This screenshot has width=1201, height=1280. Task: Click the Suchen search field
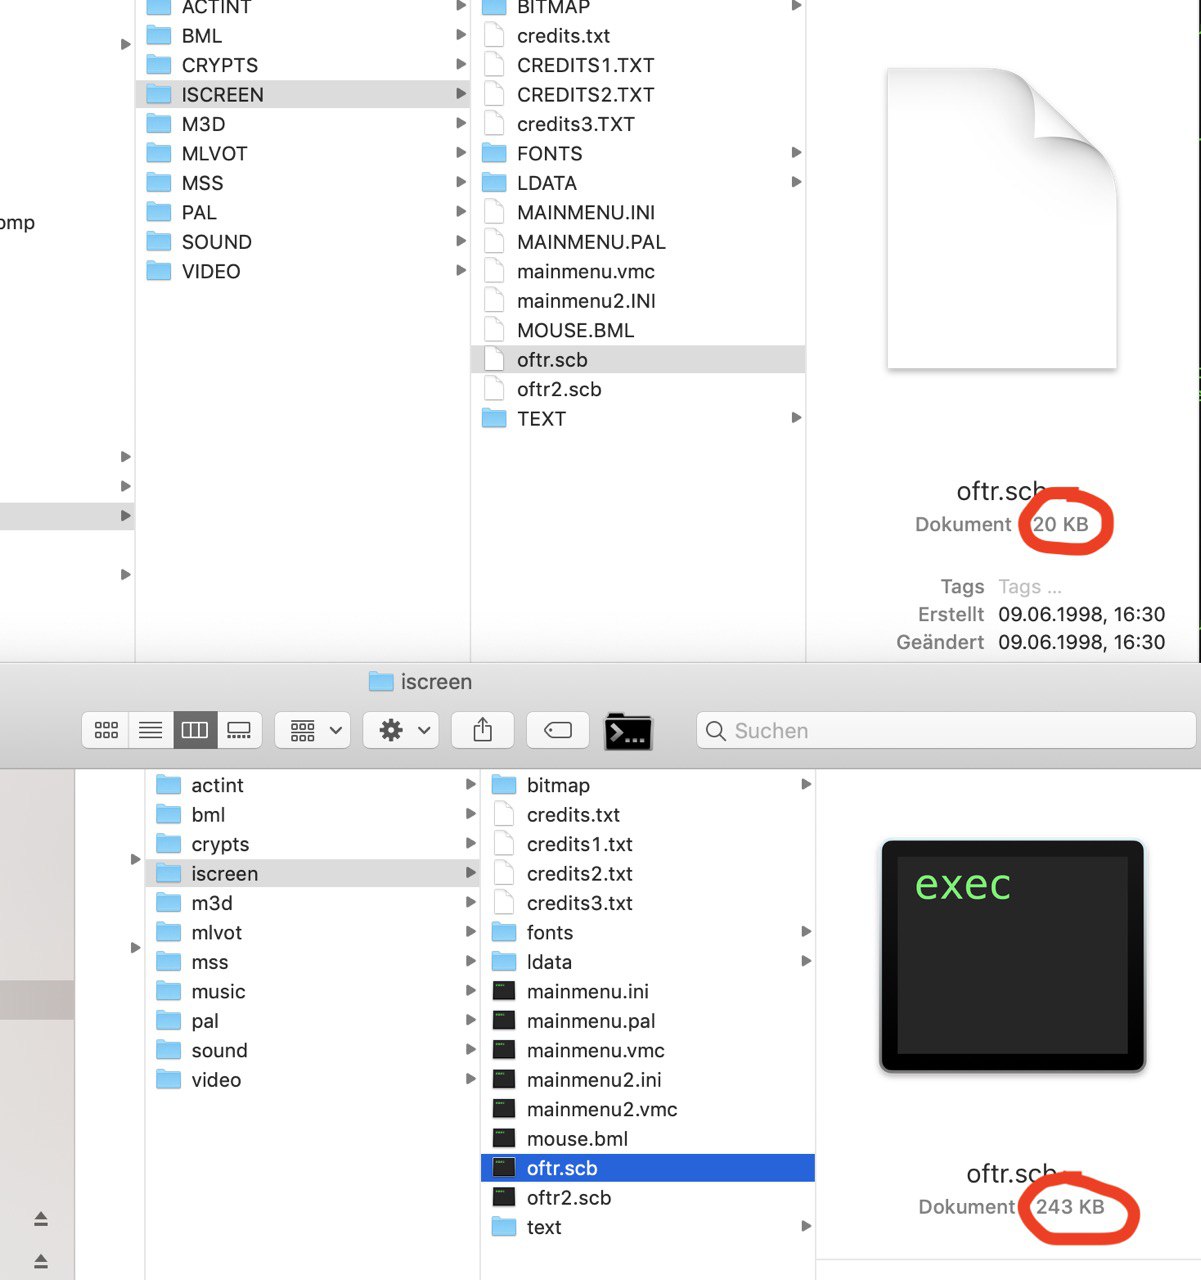coord(946,730)
